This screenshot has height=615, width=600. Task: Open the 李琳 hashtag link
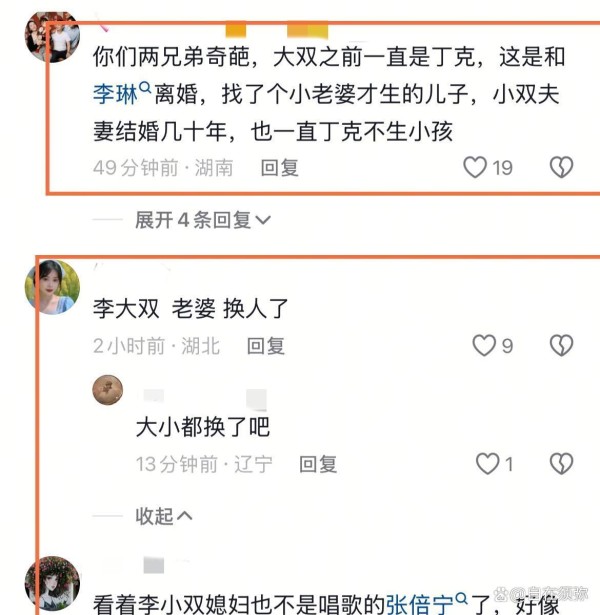[115, 95]
